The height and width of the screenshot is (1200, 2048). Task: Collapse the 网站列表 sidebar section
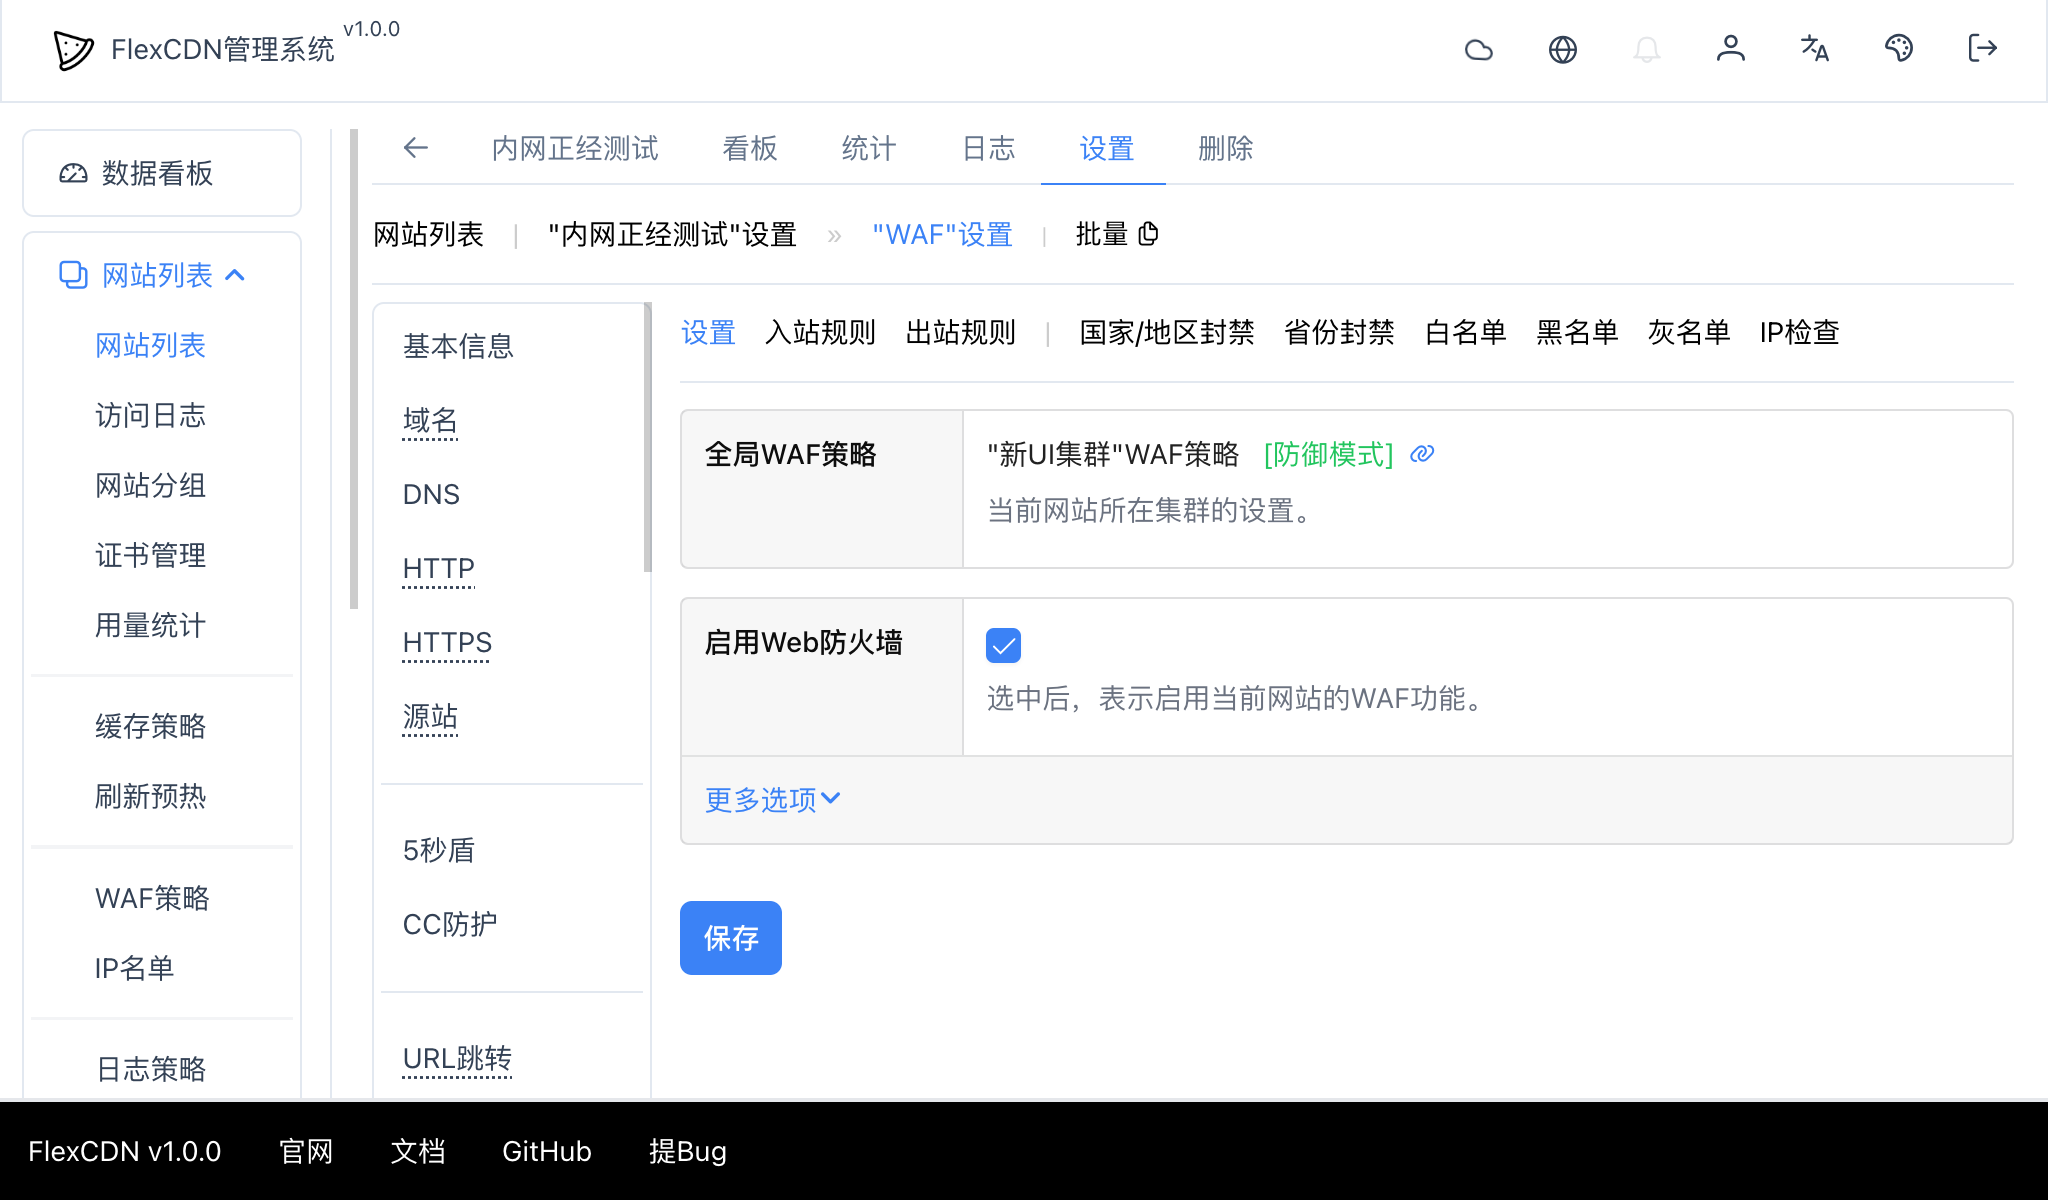tap(237, 274)
